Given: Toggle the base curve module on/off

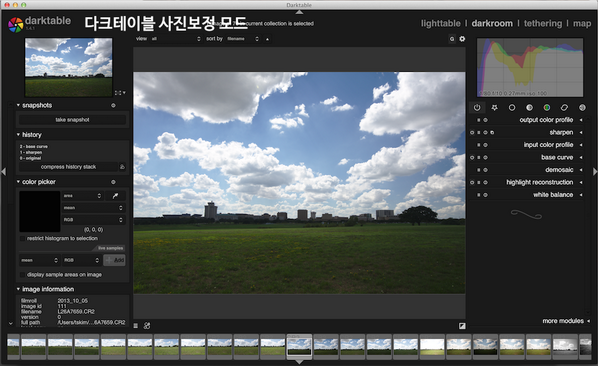Looking at the screenshot, I should click(472, 157).
